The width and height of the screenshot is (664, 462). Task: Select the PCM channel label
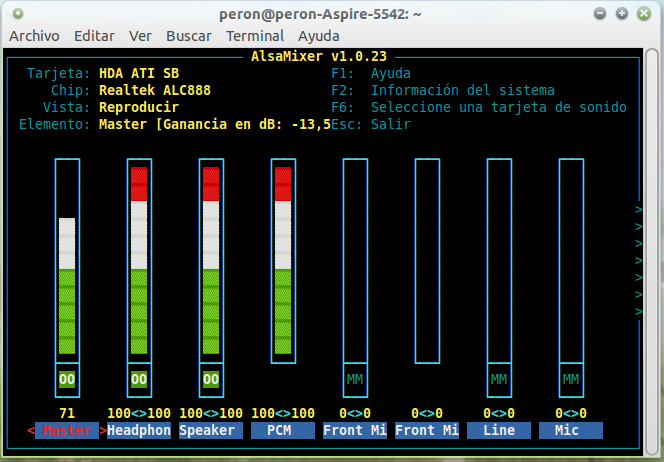[283, 430]
